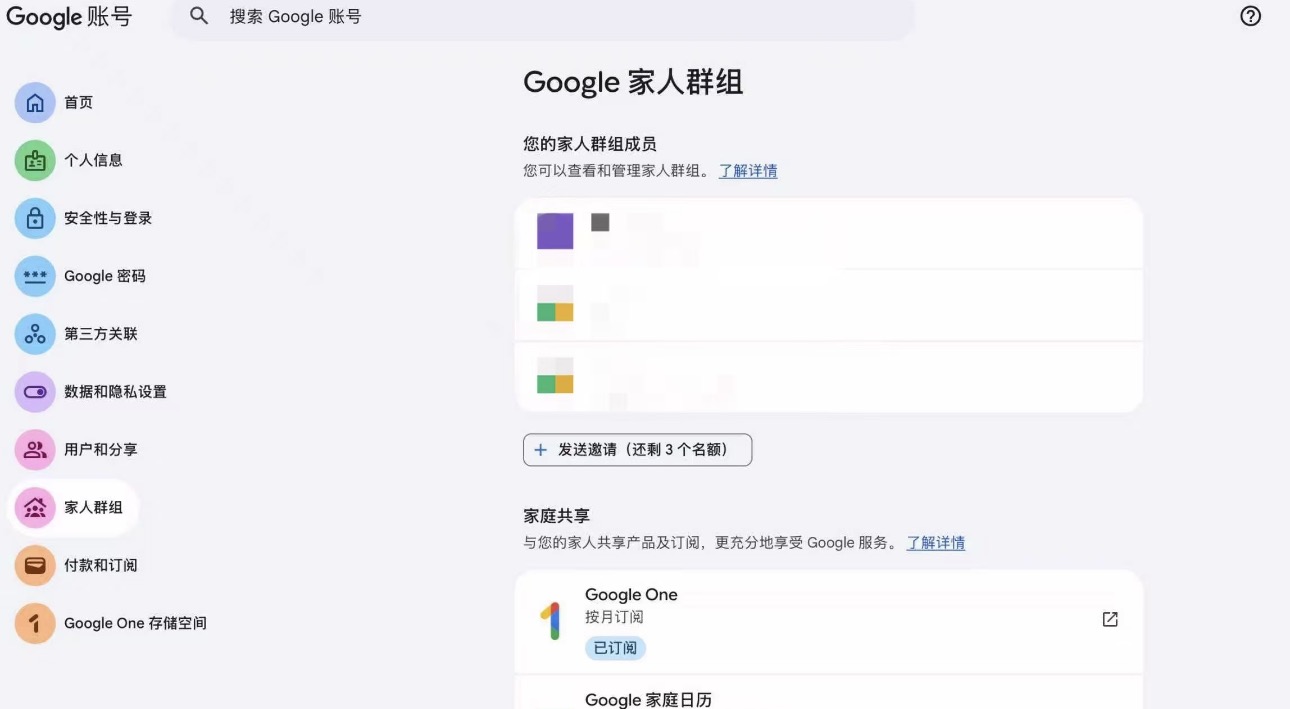Click the Google 家庭日历 row
This screenshot has height=709, width=1290.
(829, 694)
